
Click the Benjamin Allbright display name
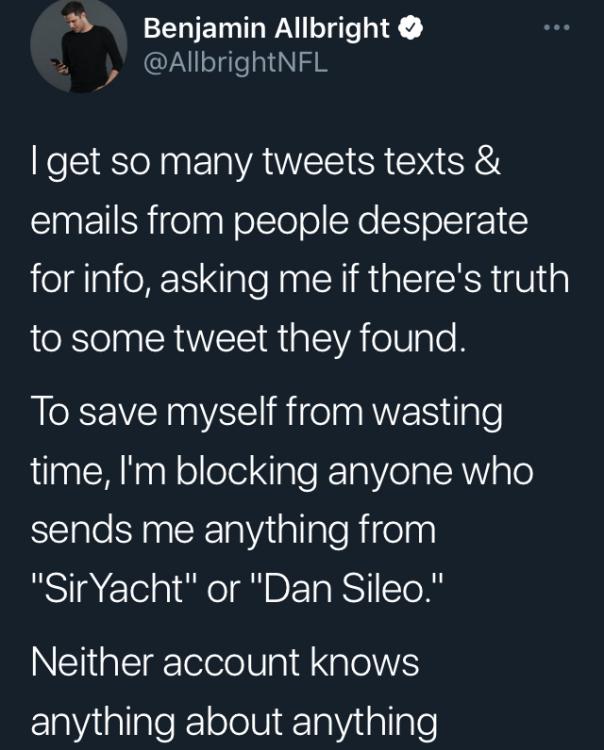coord(266,29)
